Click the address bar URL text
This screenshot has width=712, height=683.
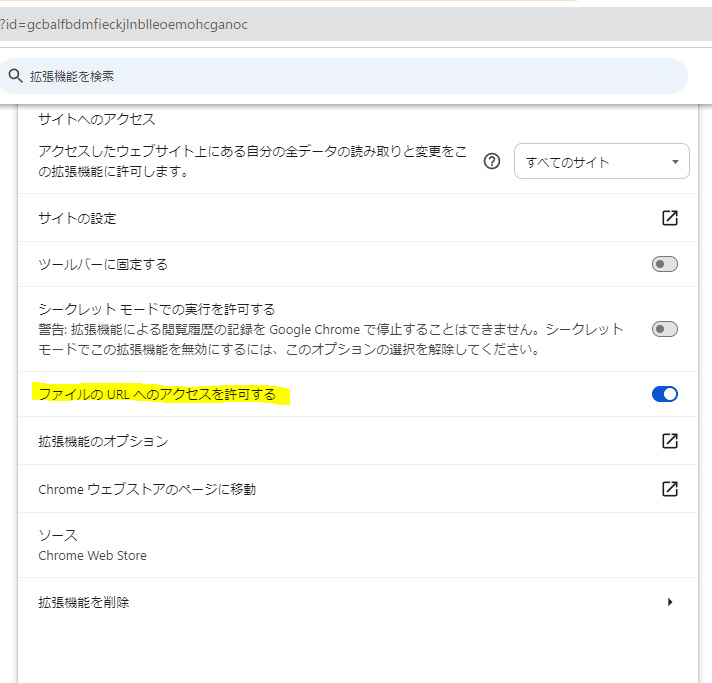click(124, 24)
